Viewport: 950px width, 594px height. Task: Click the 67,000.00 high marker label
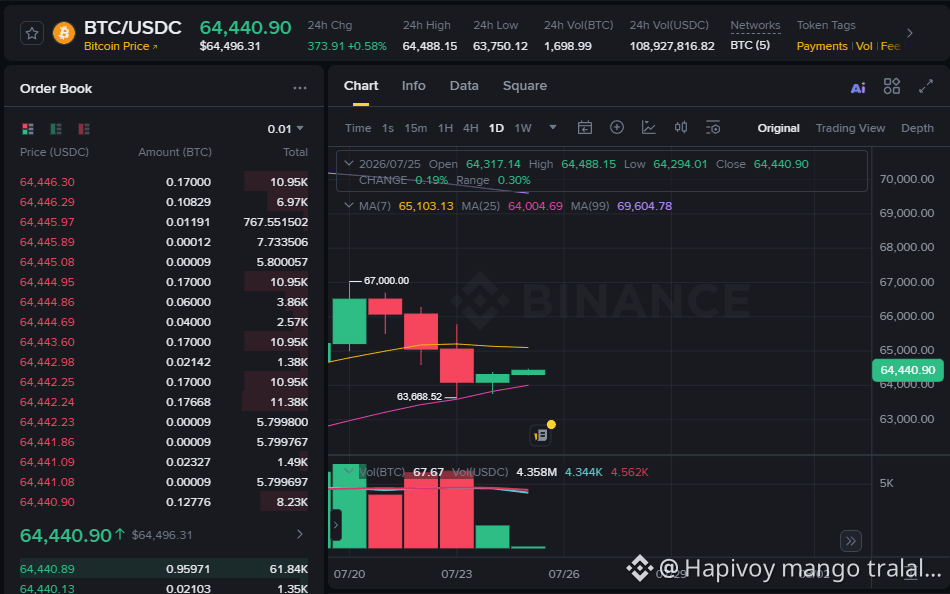tap(386, 281)
